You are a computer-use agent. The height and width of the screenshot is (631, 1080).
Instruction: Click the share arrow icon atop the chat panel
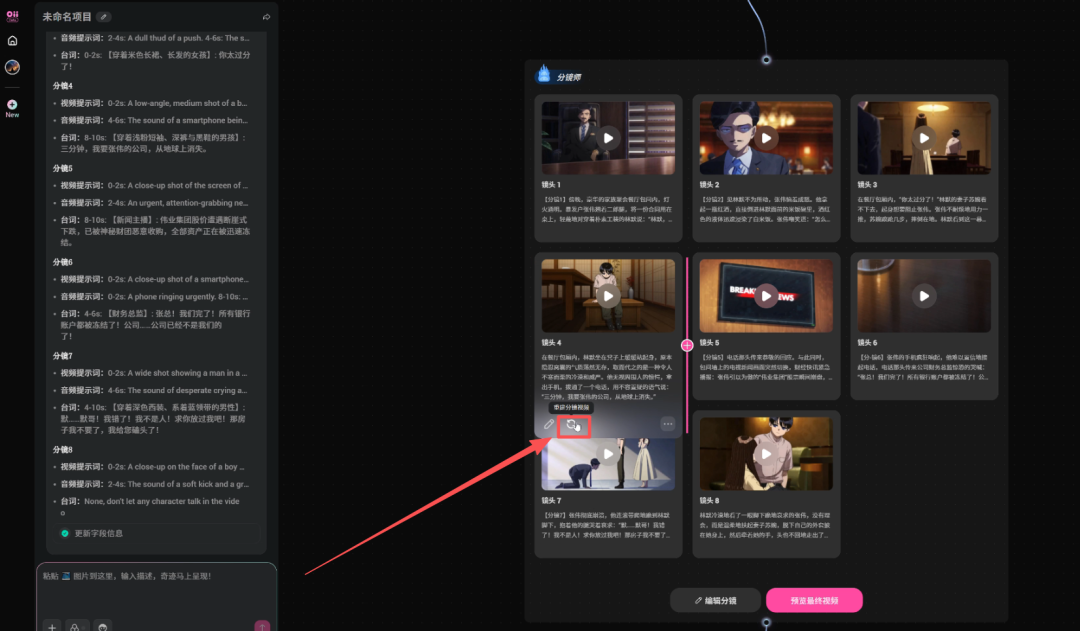[268, 17]
